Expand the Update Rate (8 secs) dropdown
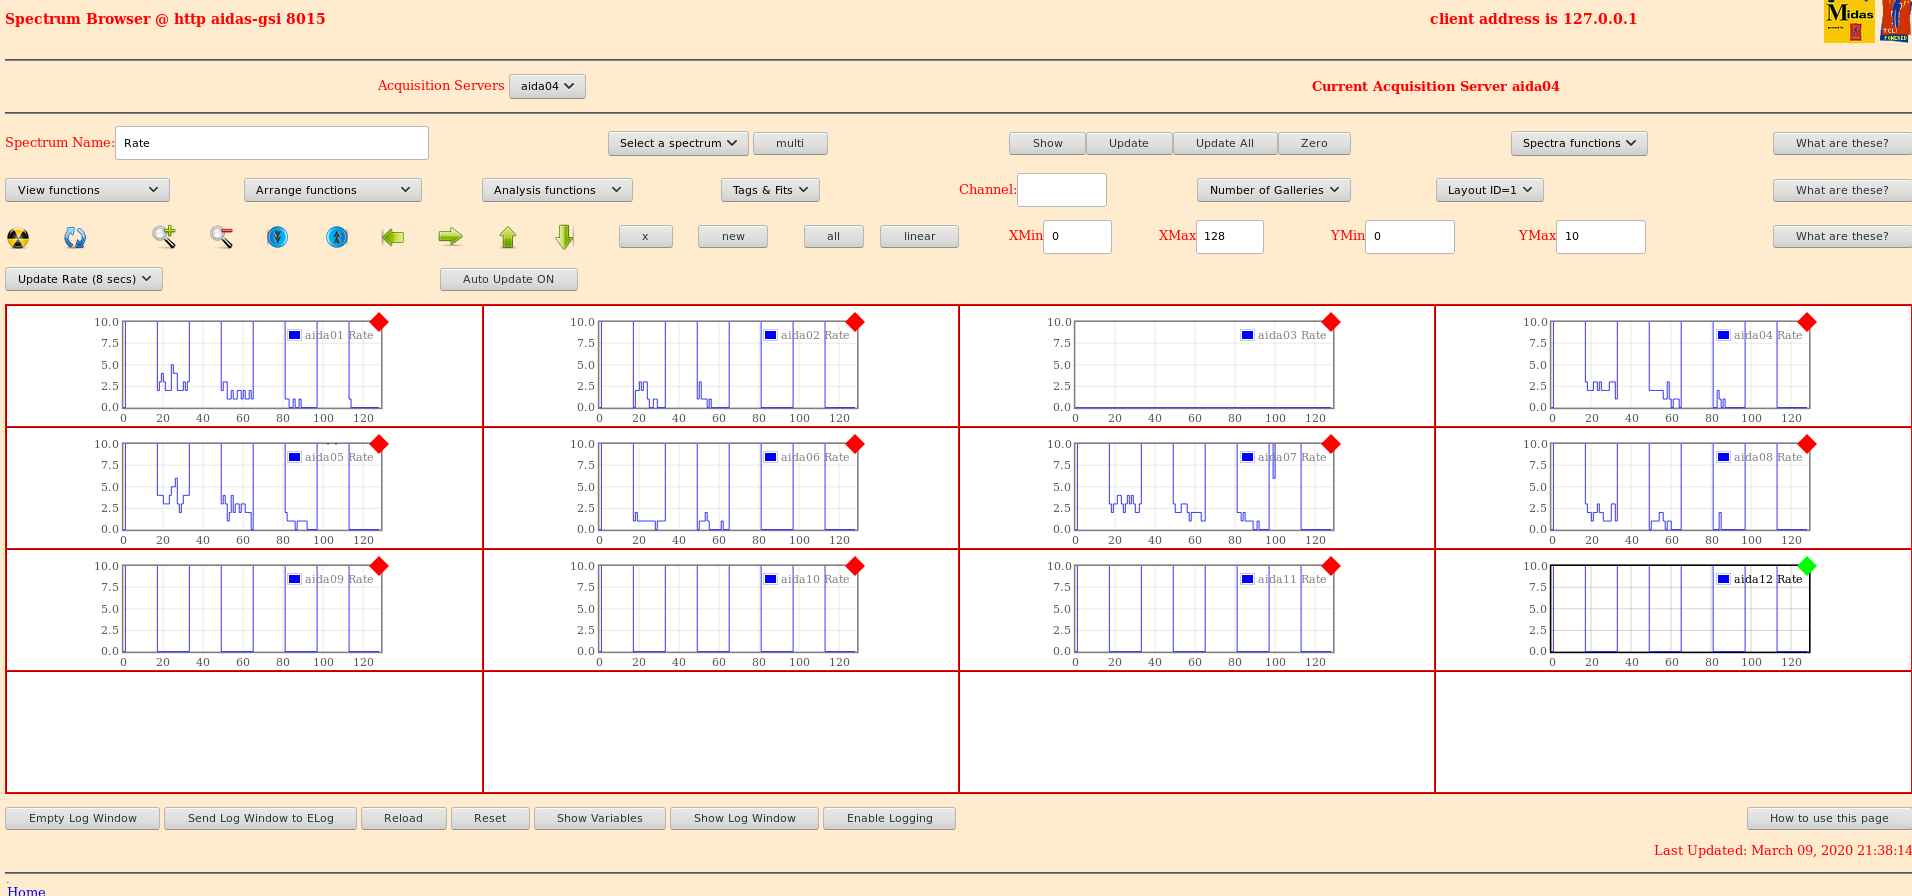This screenshot has width=1912, height=896. pyautogui.click(x=84, y=280)
